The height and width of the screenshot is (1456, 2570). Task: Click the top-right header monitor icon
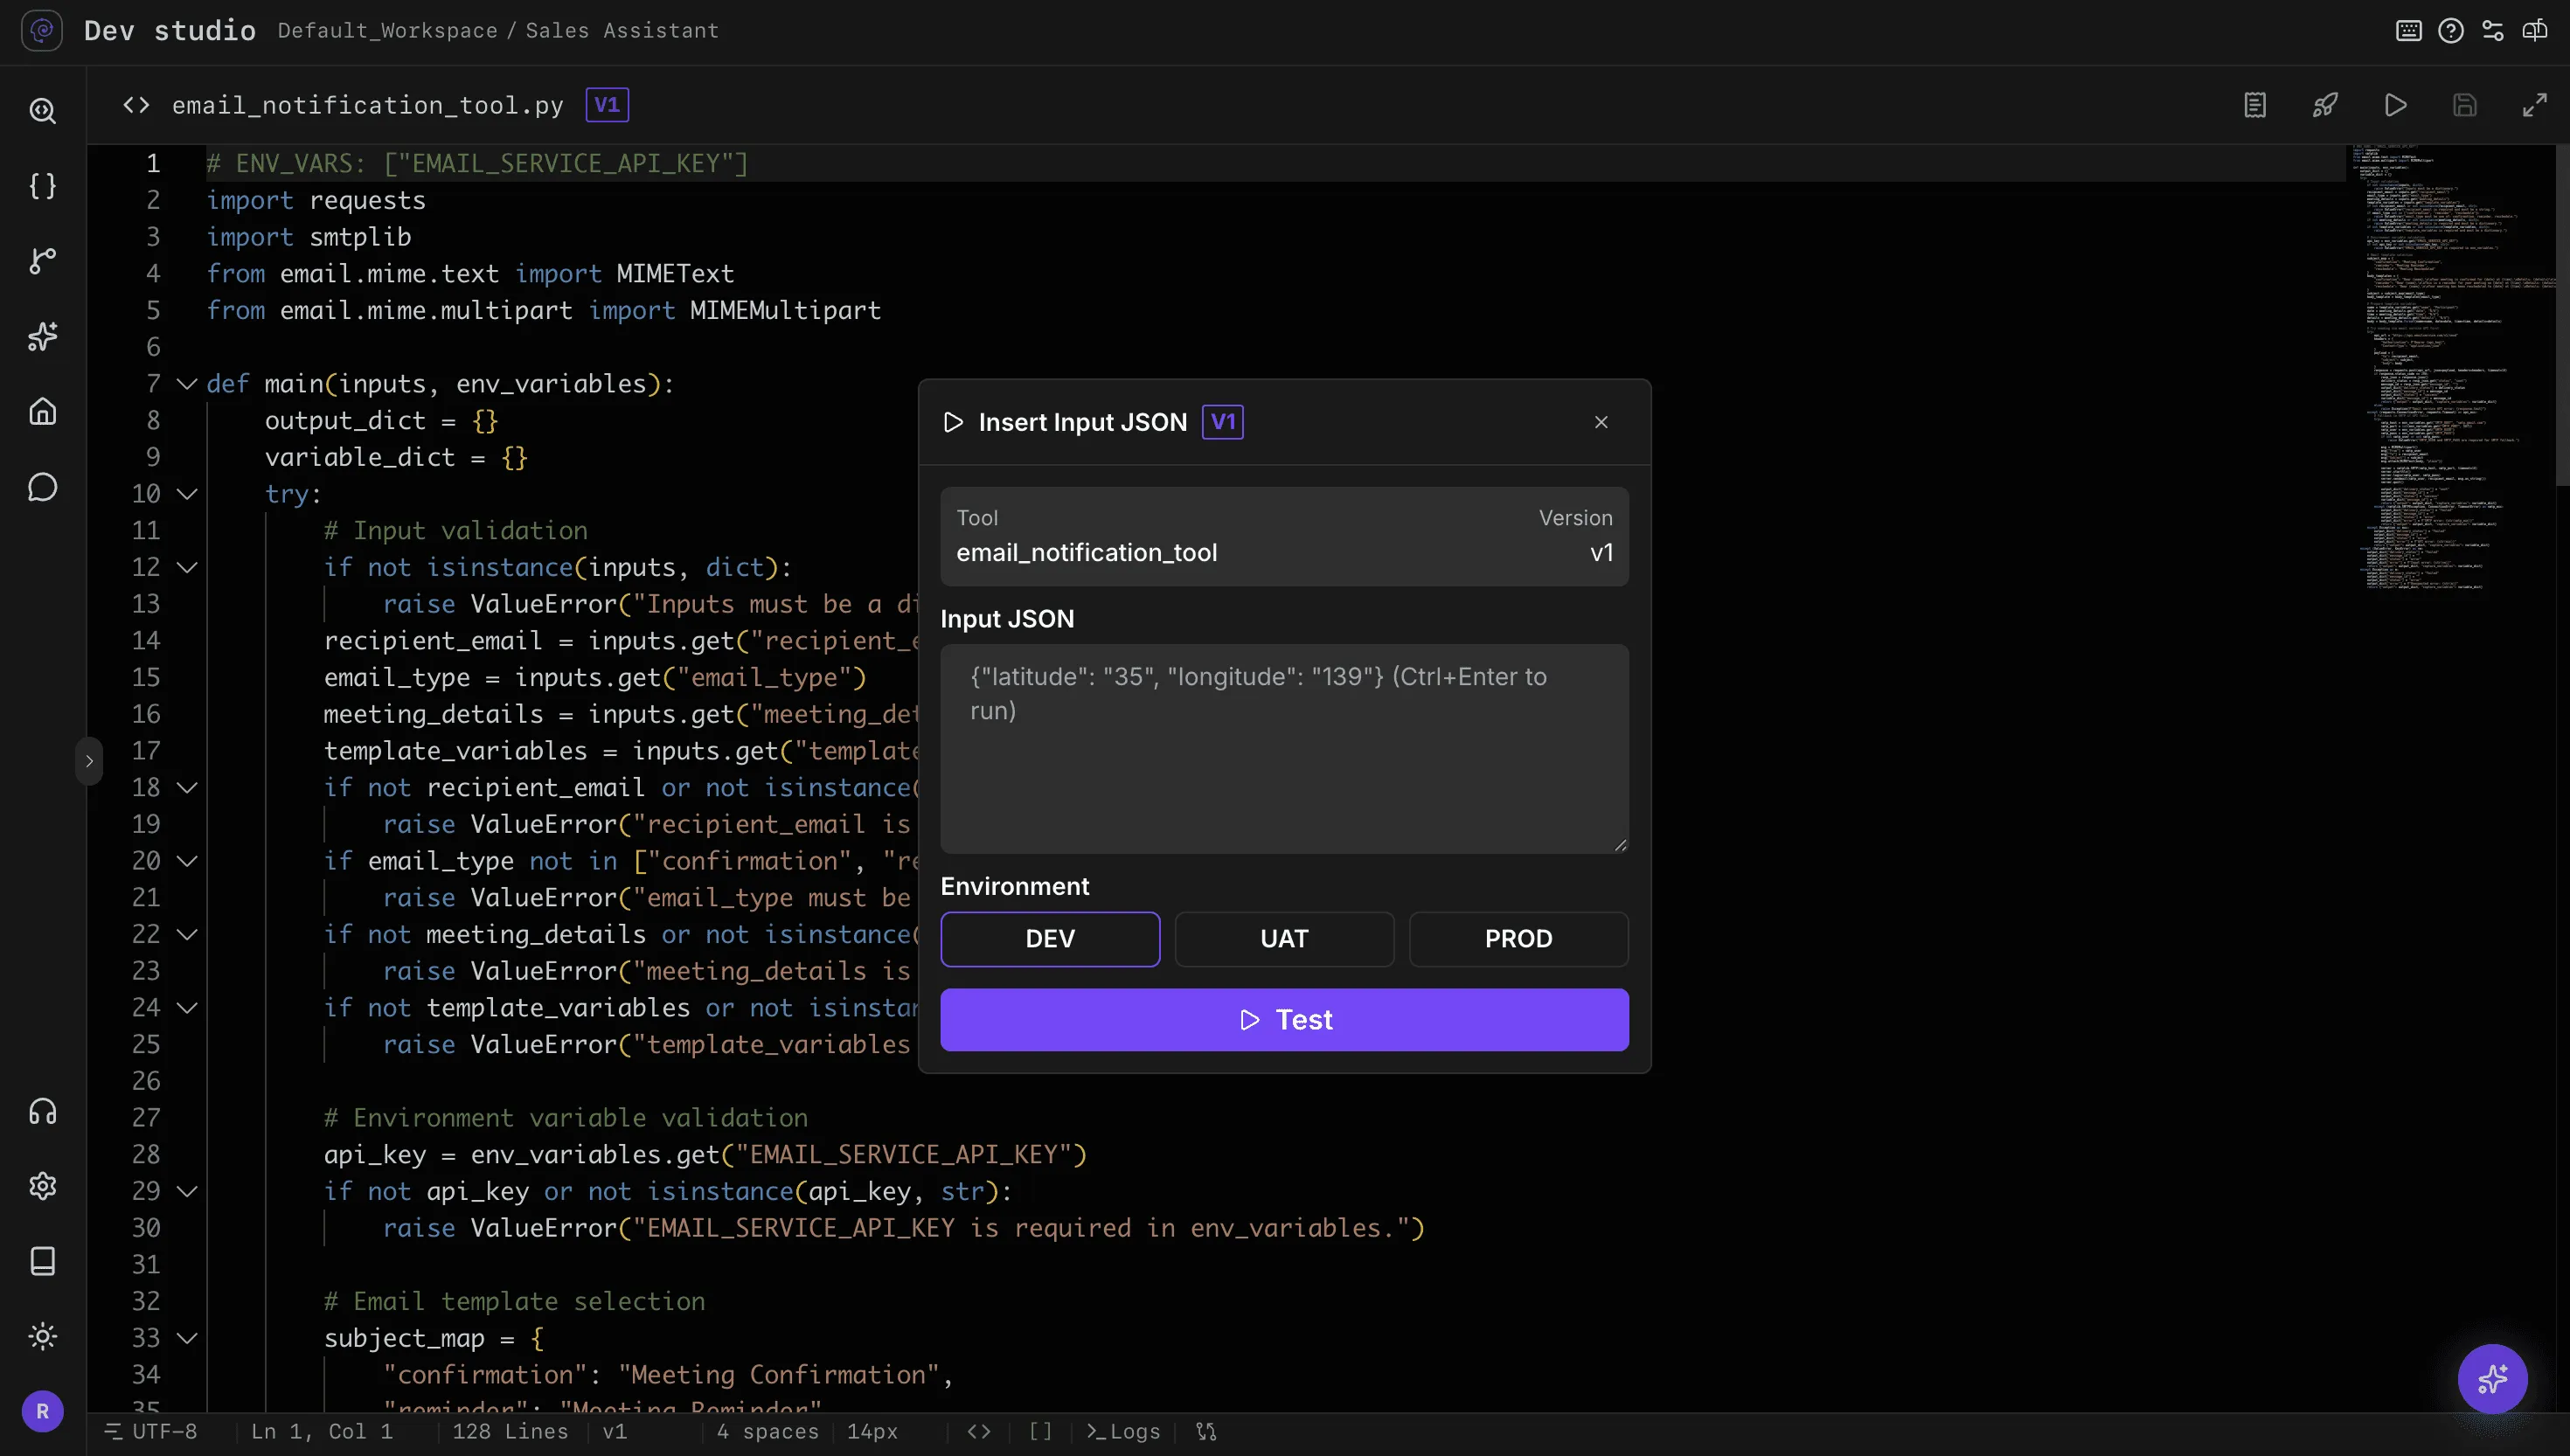(2535, 31)
